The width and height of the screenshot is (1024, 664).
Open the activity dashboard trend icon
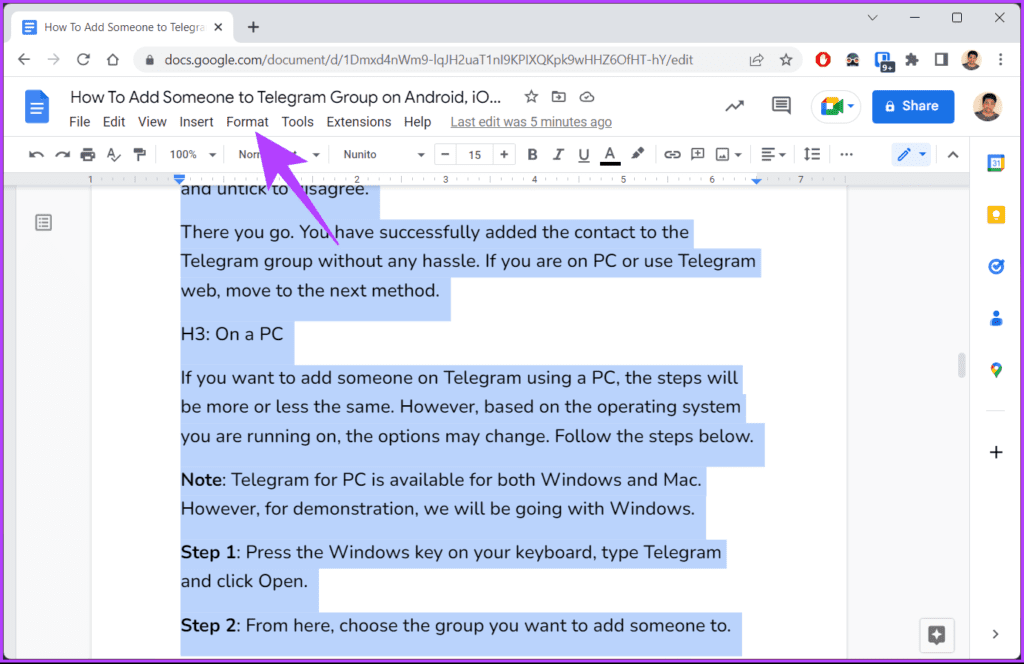[x=735, y=106]
